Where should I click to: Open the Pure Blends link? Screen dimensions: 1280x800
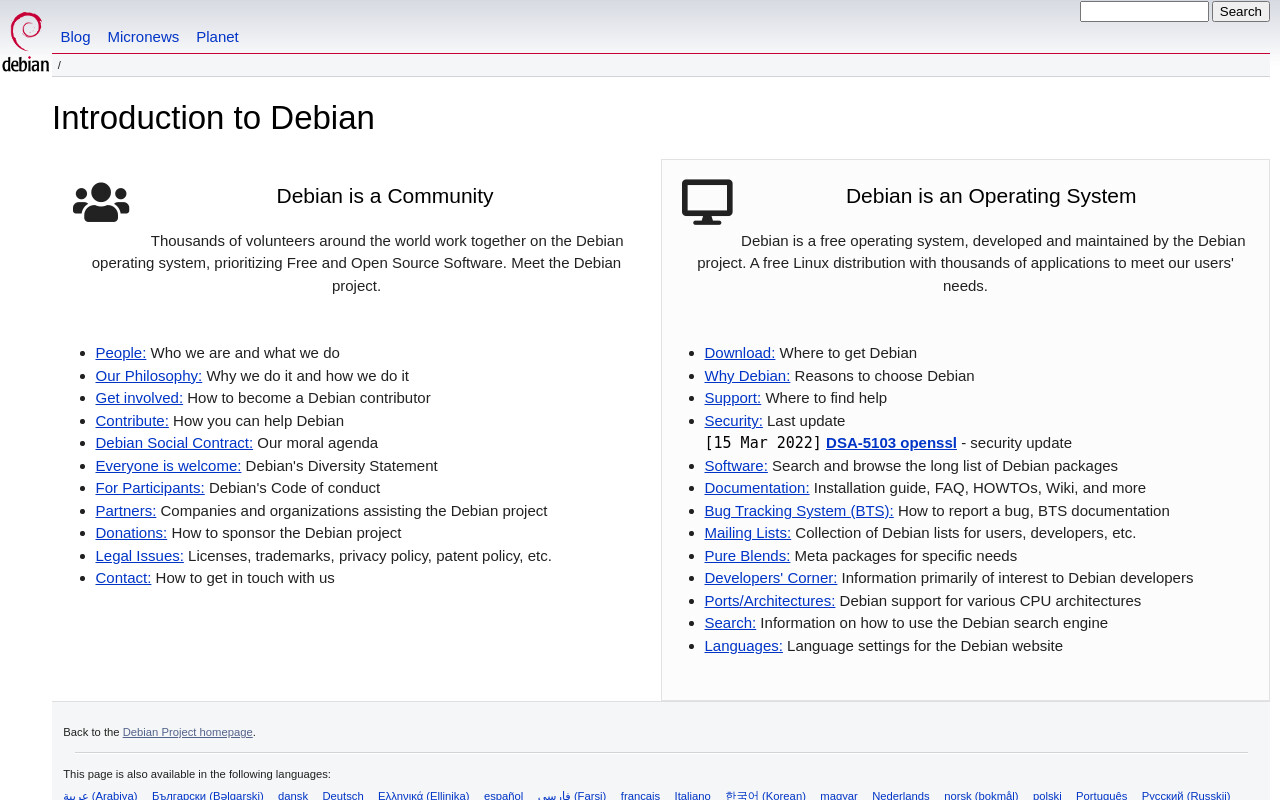coord(747,556)
